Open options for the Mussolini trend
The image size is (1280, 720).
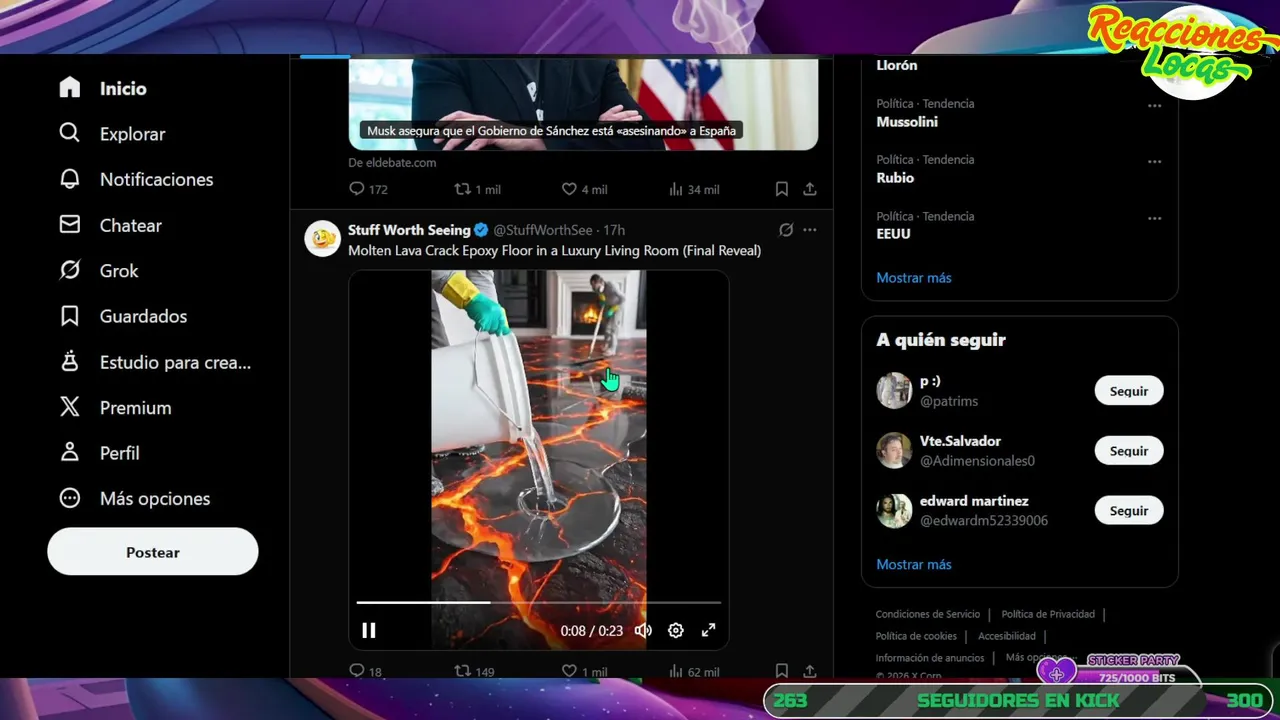(x=1155, y=105)
